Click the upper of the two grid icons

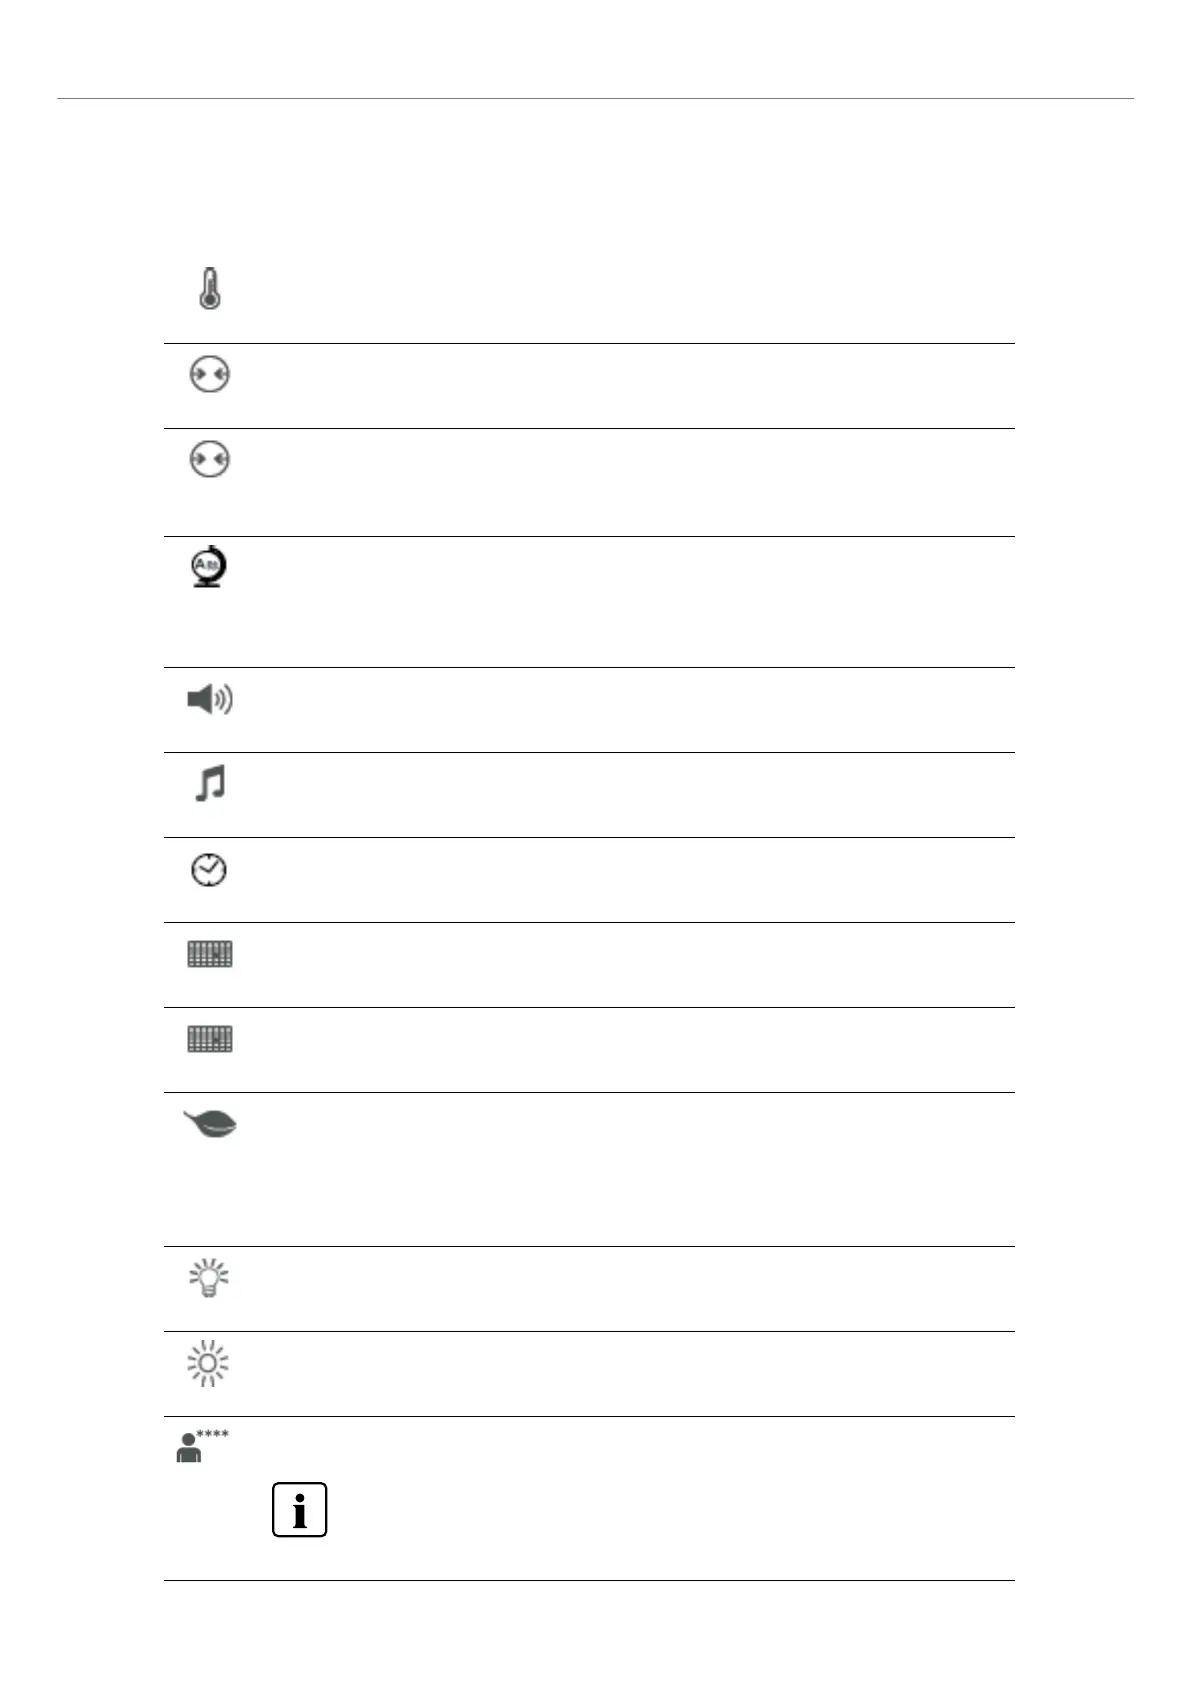(209, 954)
